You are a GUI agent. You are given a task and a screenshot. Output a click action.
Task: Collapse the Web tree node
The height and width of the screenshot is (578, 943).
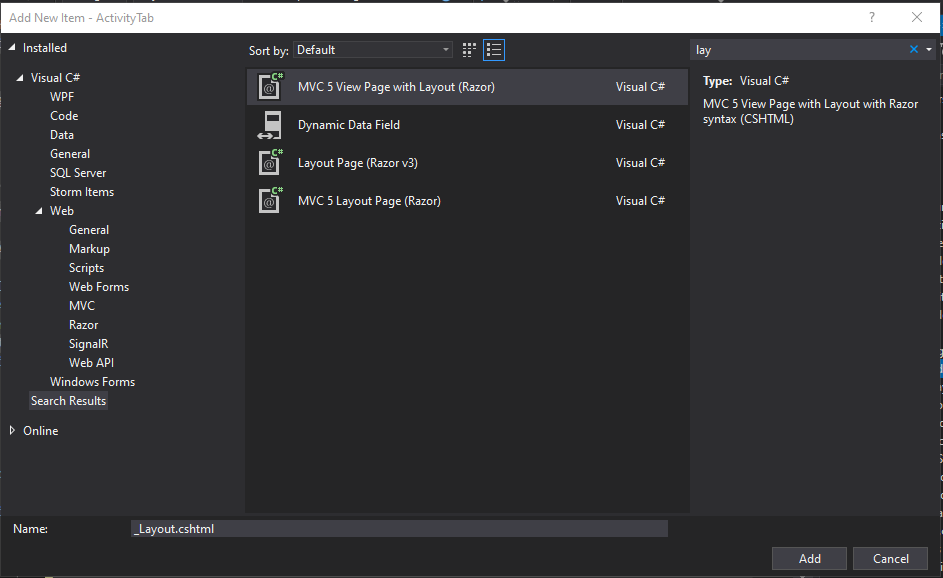pos(39,211)
